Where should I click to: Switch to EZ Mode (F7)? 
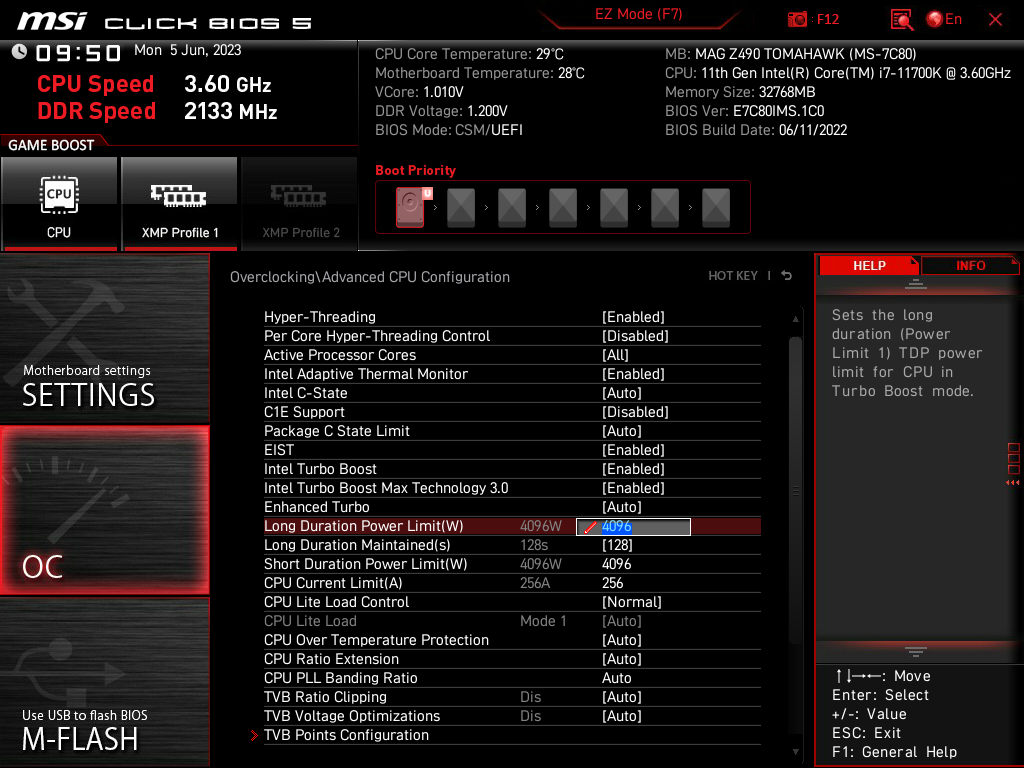pos(638,14)
